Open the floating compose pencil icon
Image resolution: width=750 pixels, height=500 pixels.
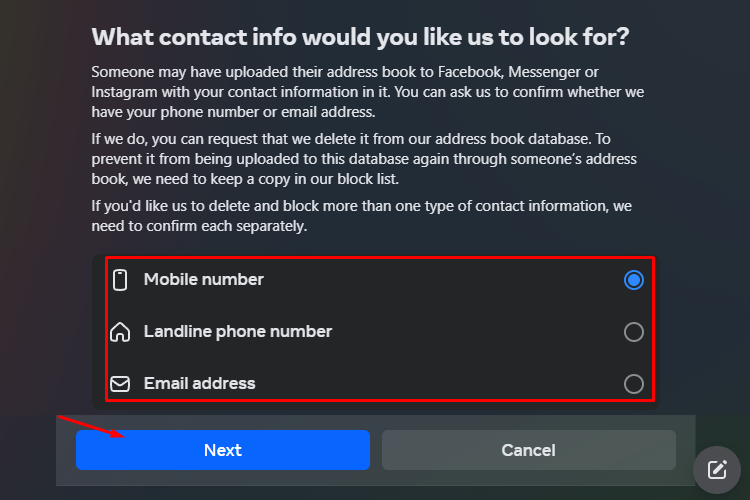(x=717, y=470)
